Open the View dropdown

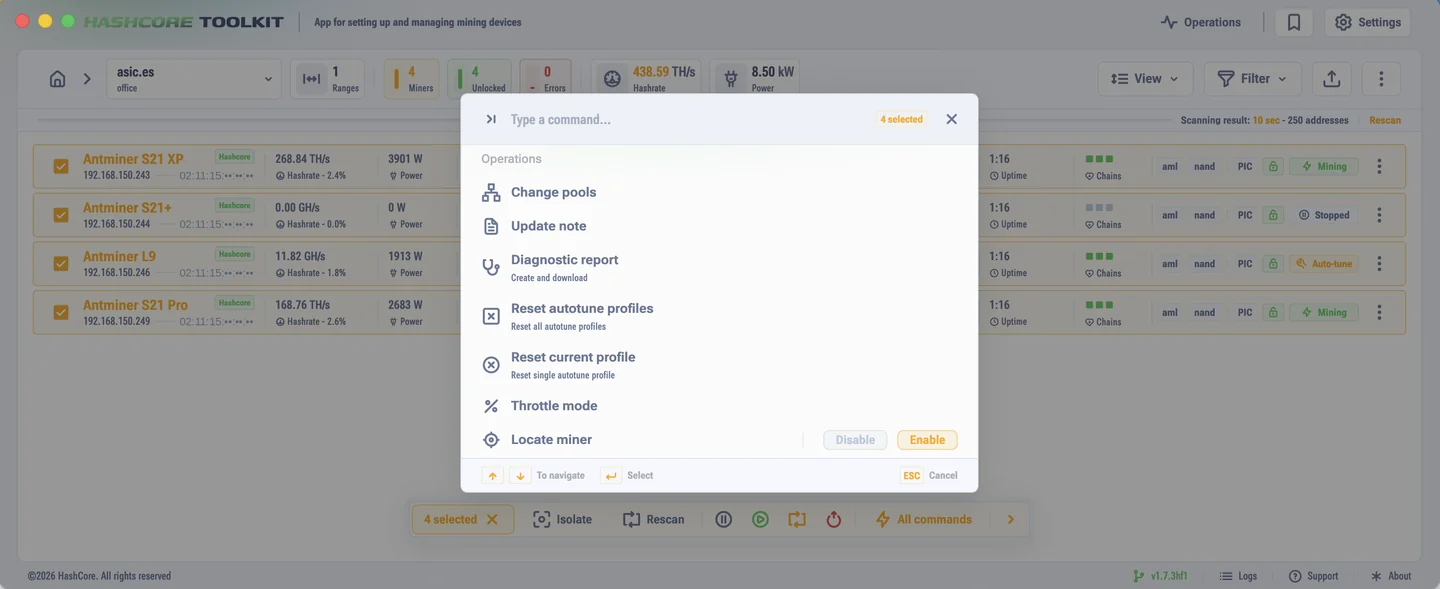coord(1144,79)
